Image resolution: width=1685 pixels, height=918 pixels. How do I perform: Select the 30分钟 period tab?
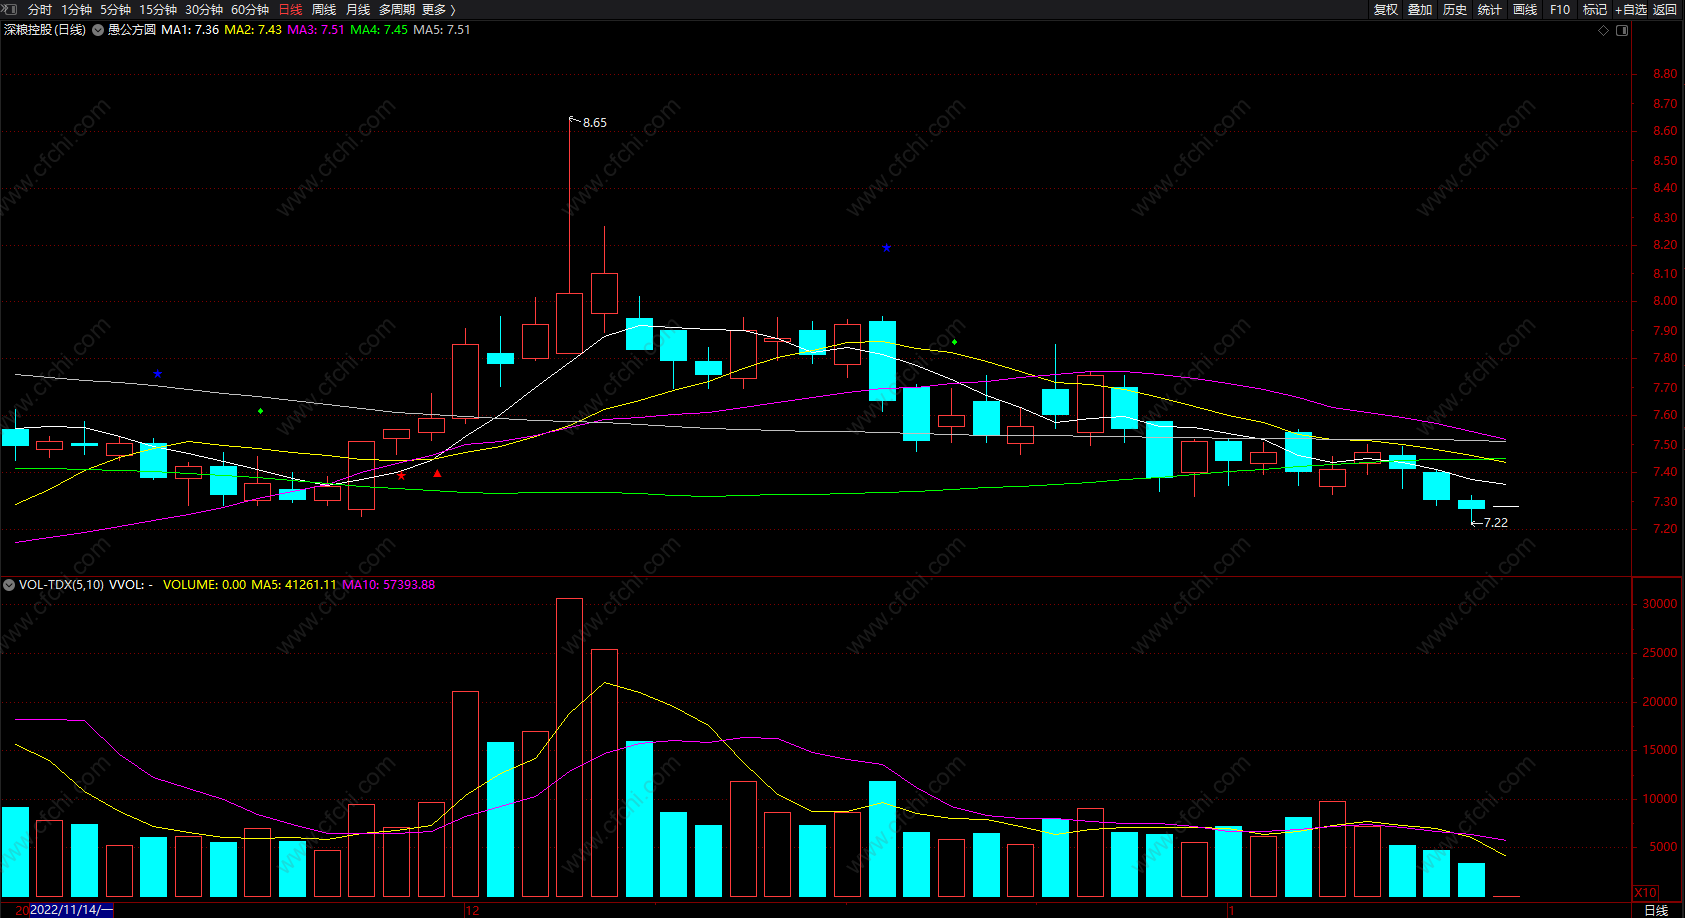tap(204, 10)
